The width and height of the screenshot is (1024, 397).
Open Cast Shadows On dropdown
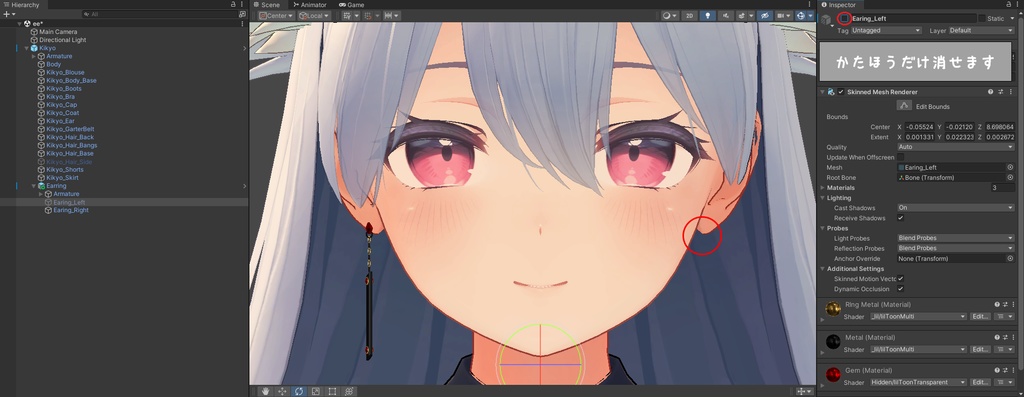coord(955,208)
